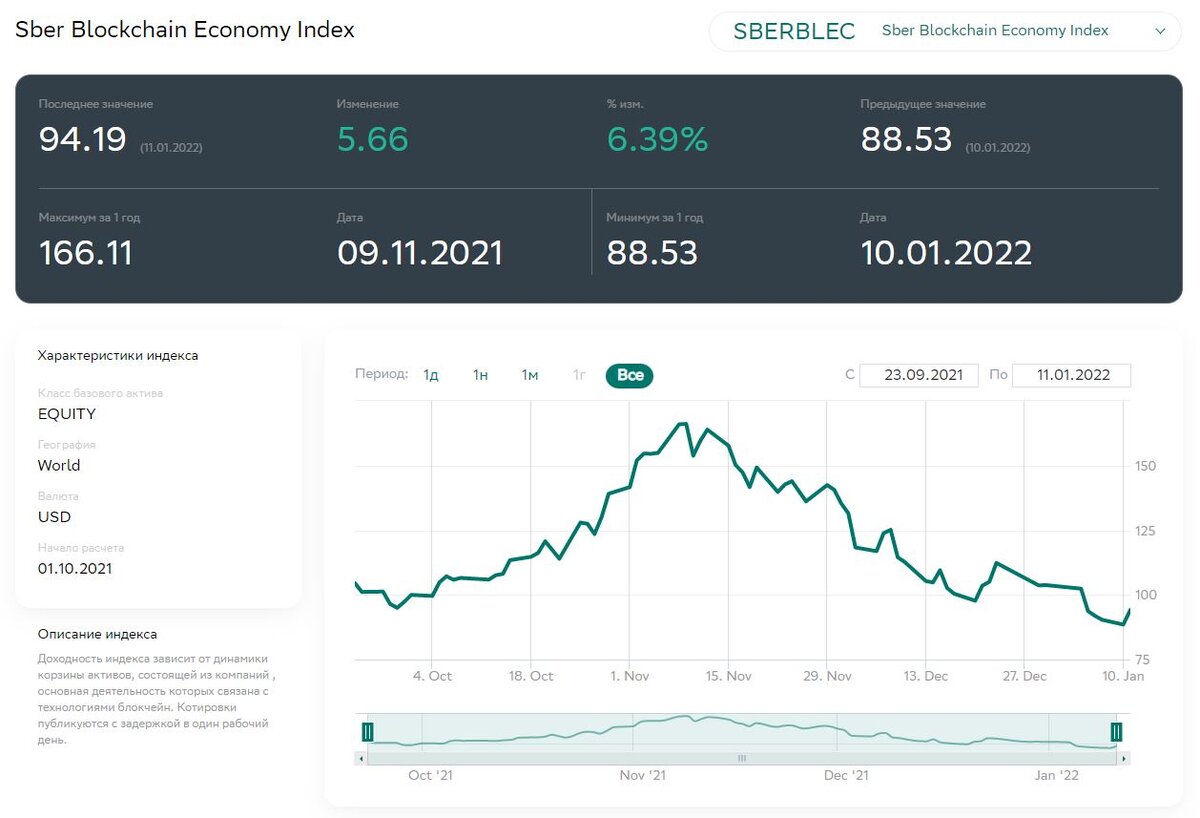Screen dimensions: 1200x818
Task: Click the minimum date 10.01.2022
Action: point(946,252)
